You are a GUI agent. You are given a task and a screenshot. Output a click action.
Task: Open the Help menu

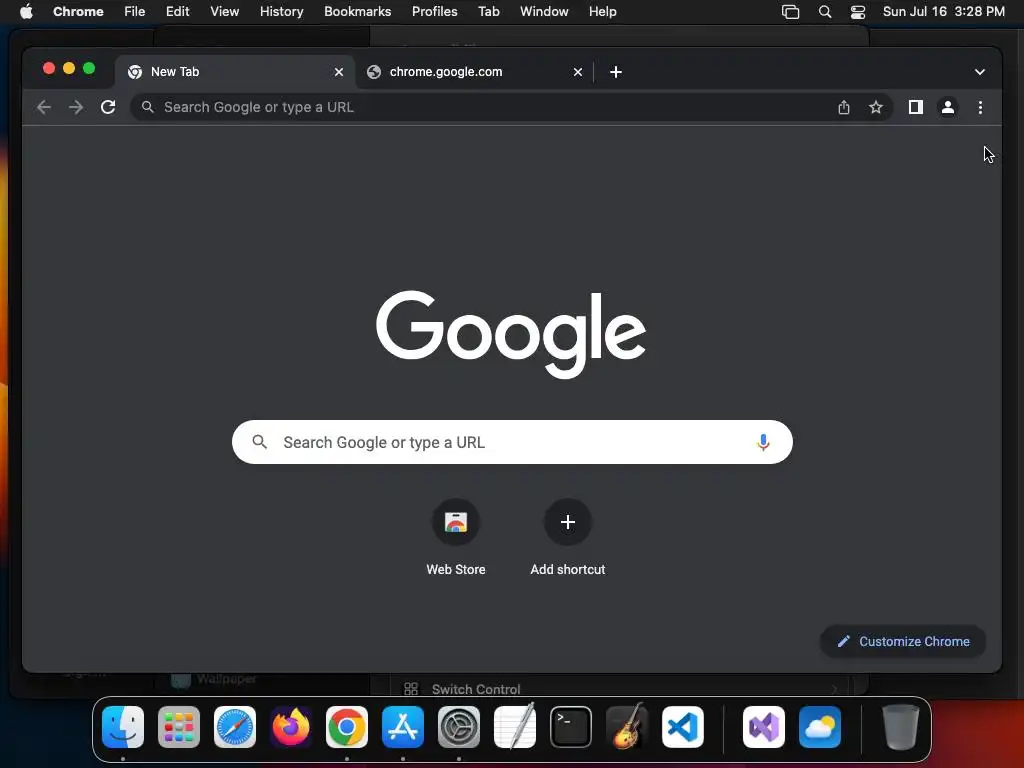click(x=602, y=12)
